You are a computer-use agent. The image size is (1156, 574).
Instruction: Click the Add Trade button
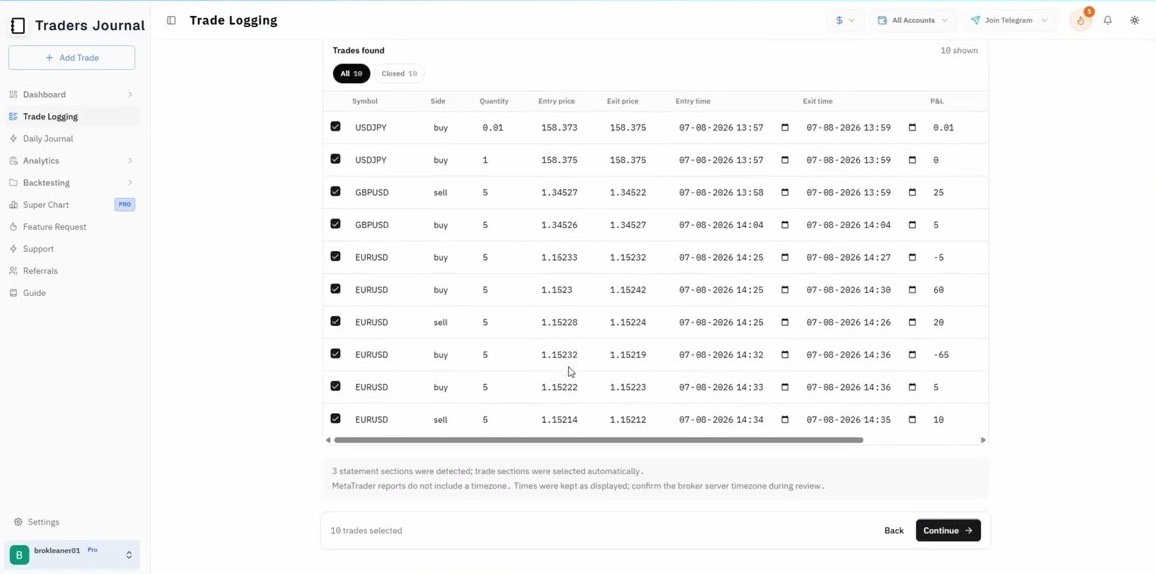[72, 57]
